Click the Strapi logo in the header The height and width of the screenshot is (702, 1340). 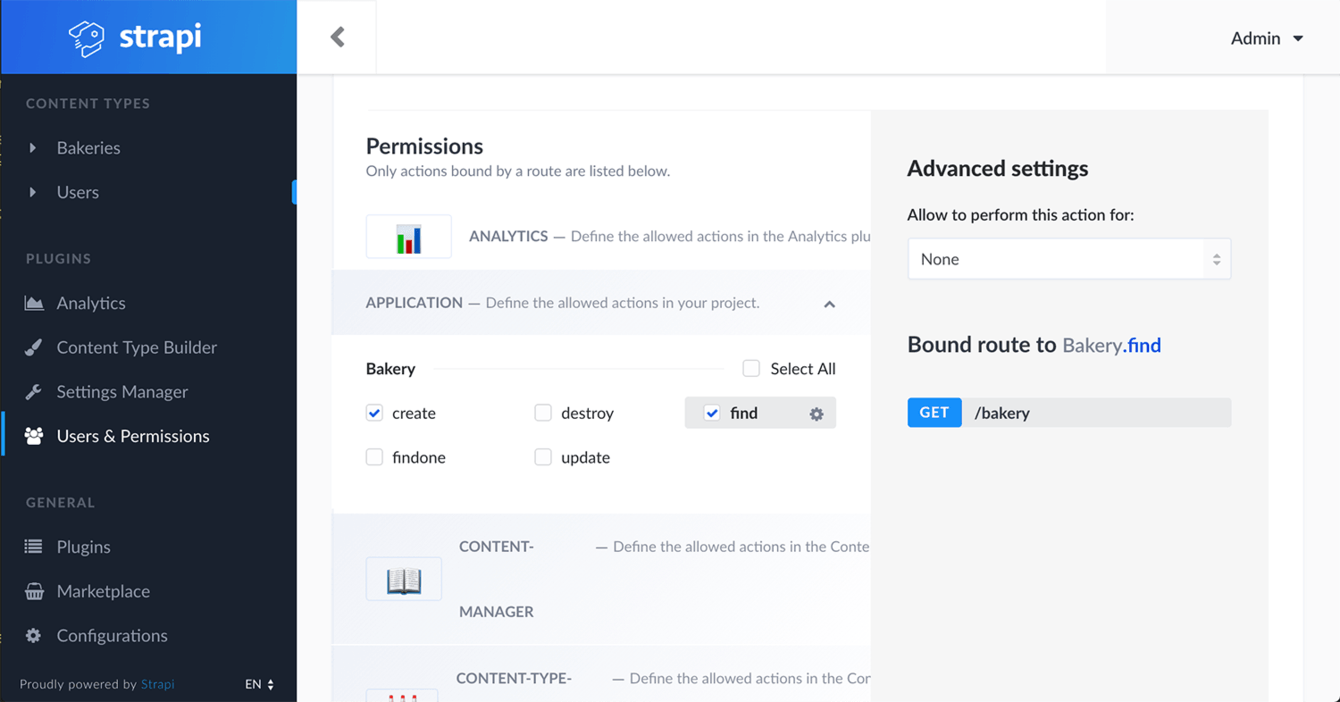coord(135,38)
